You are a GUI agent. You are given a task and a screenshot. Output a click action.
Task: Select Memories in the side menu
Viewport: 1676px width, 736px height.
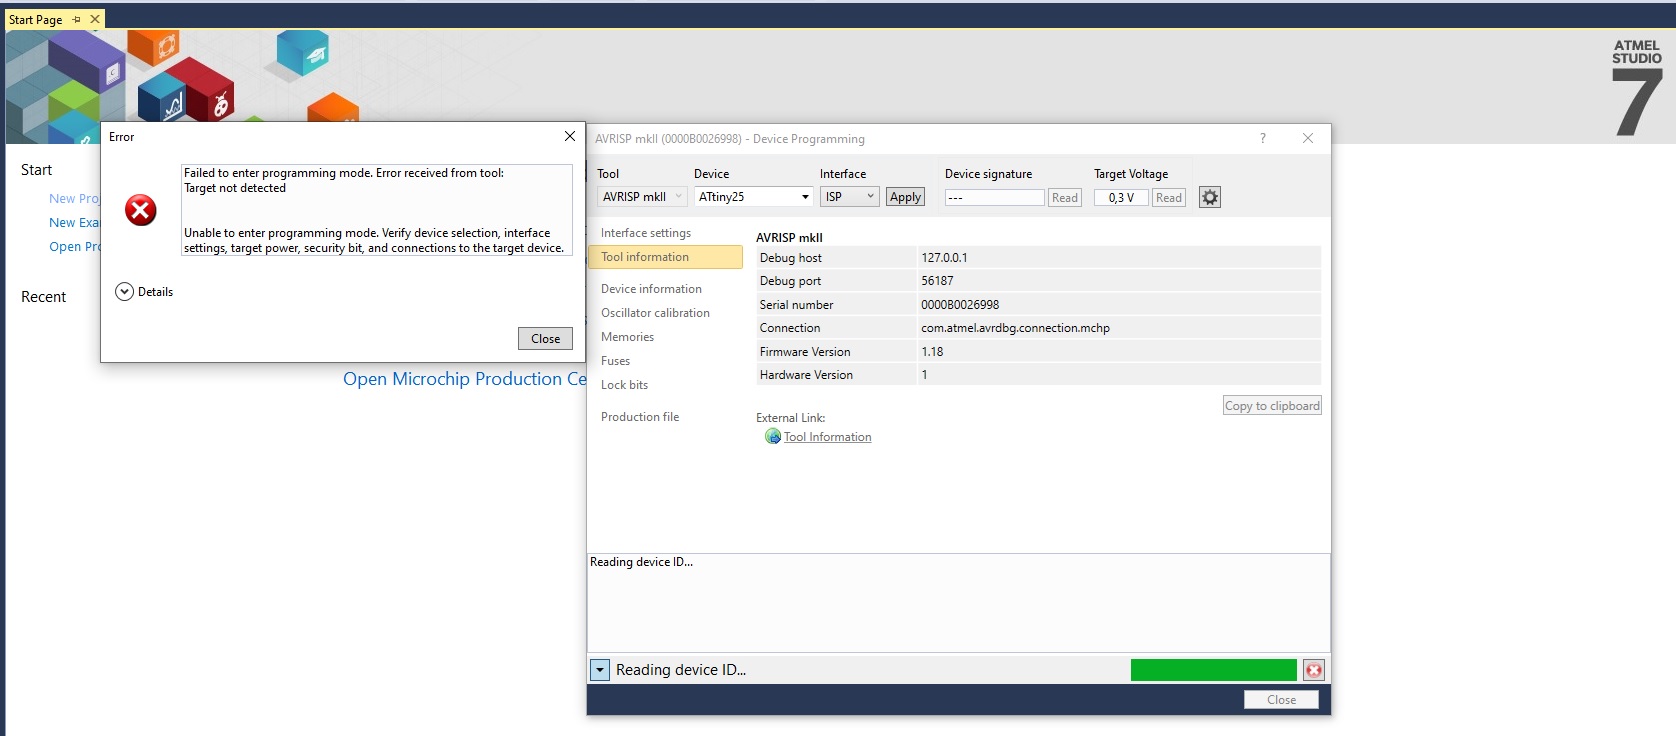coord(627,337)
